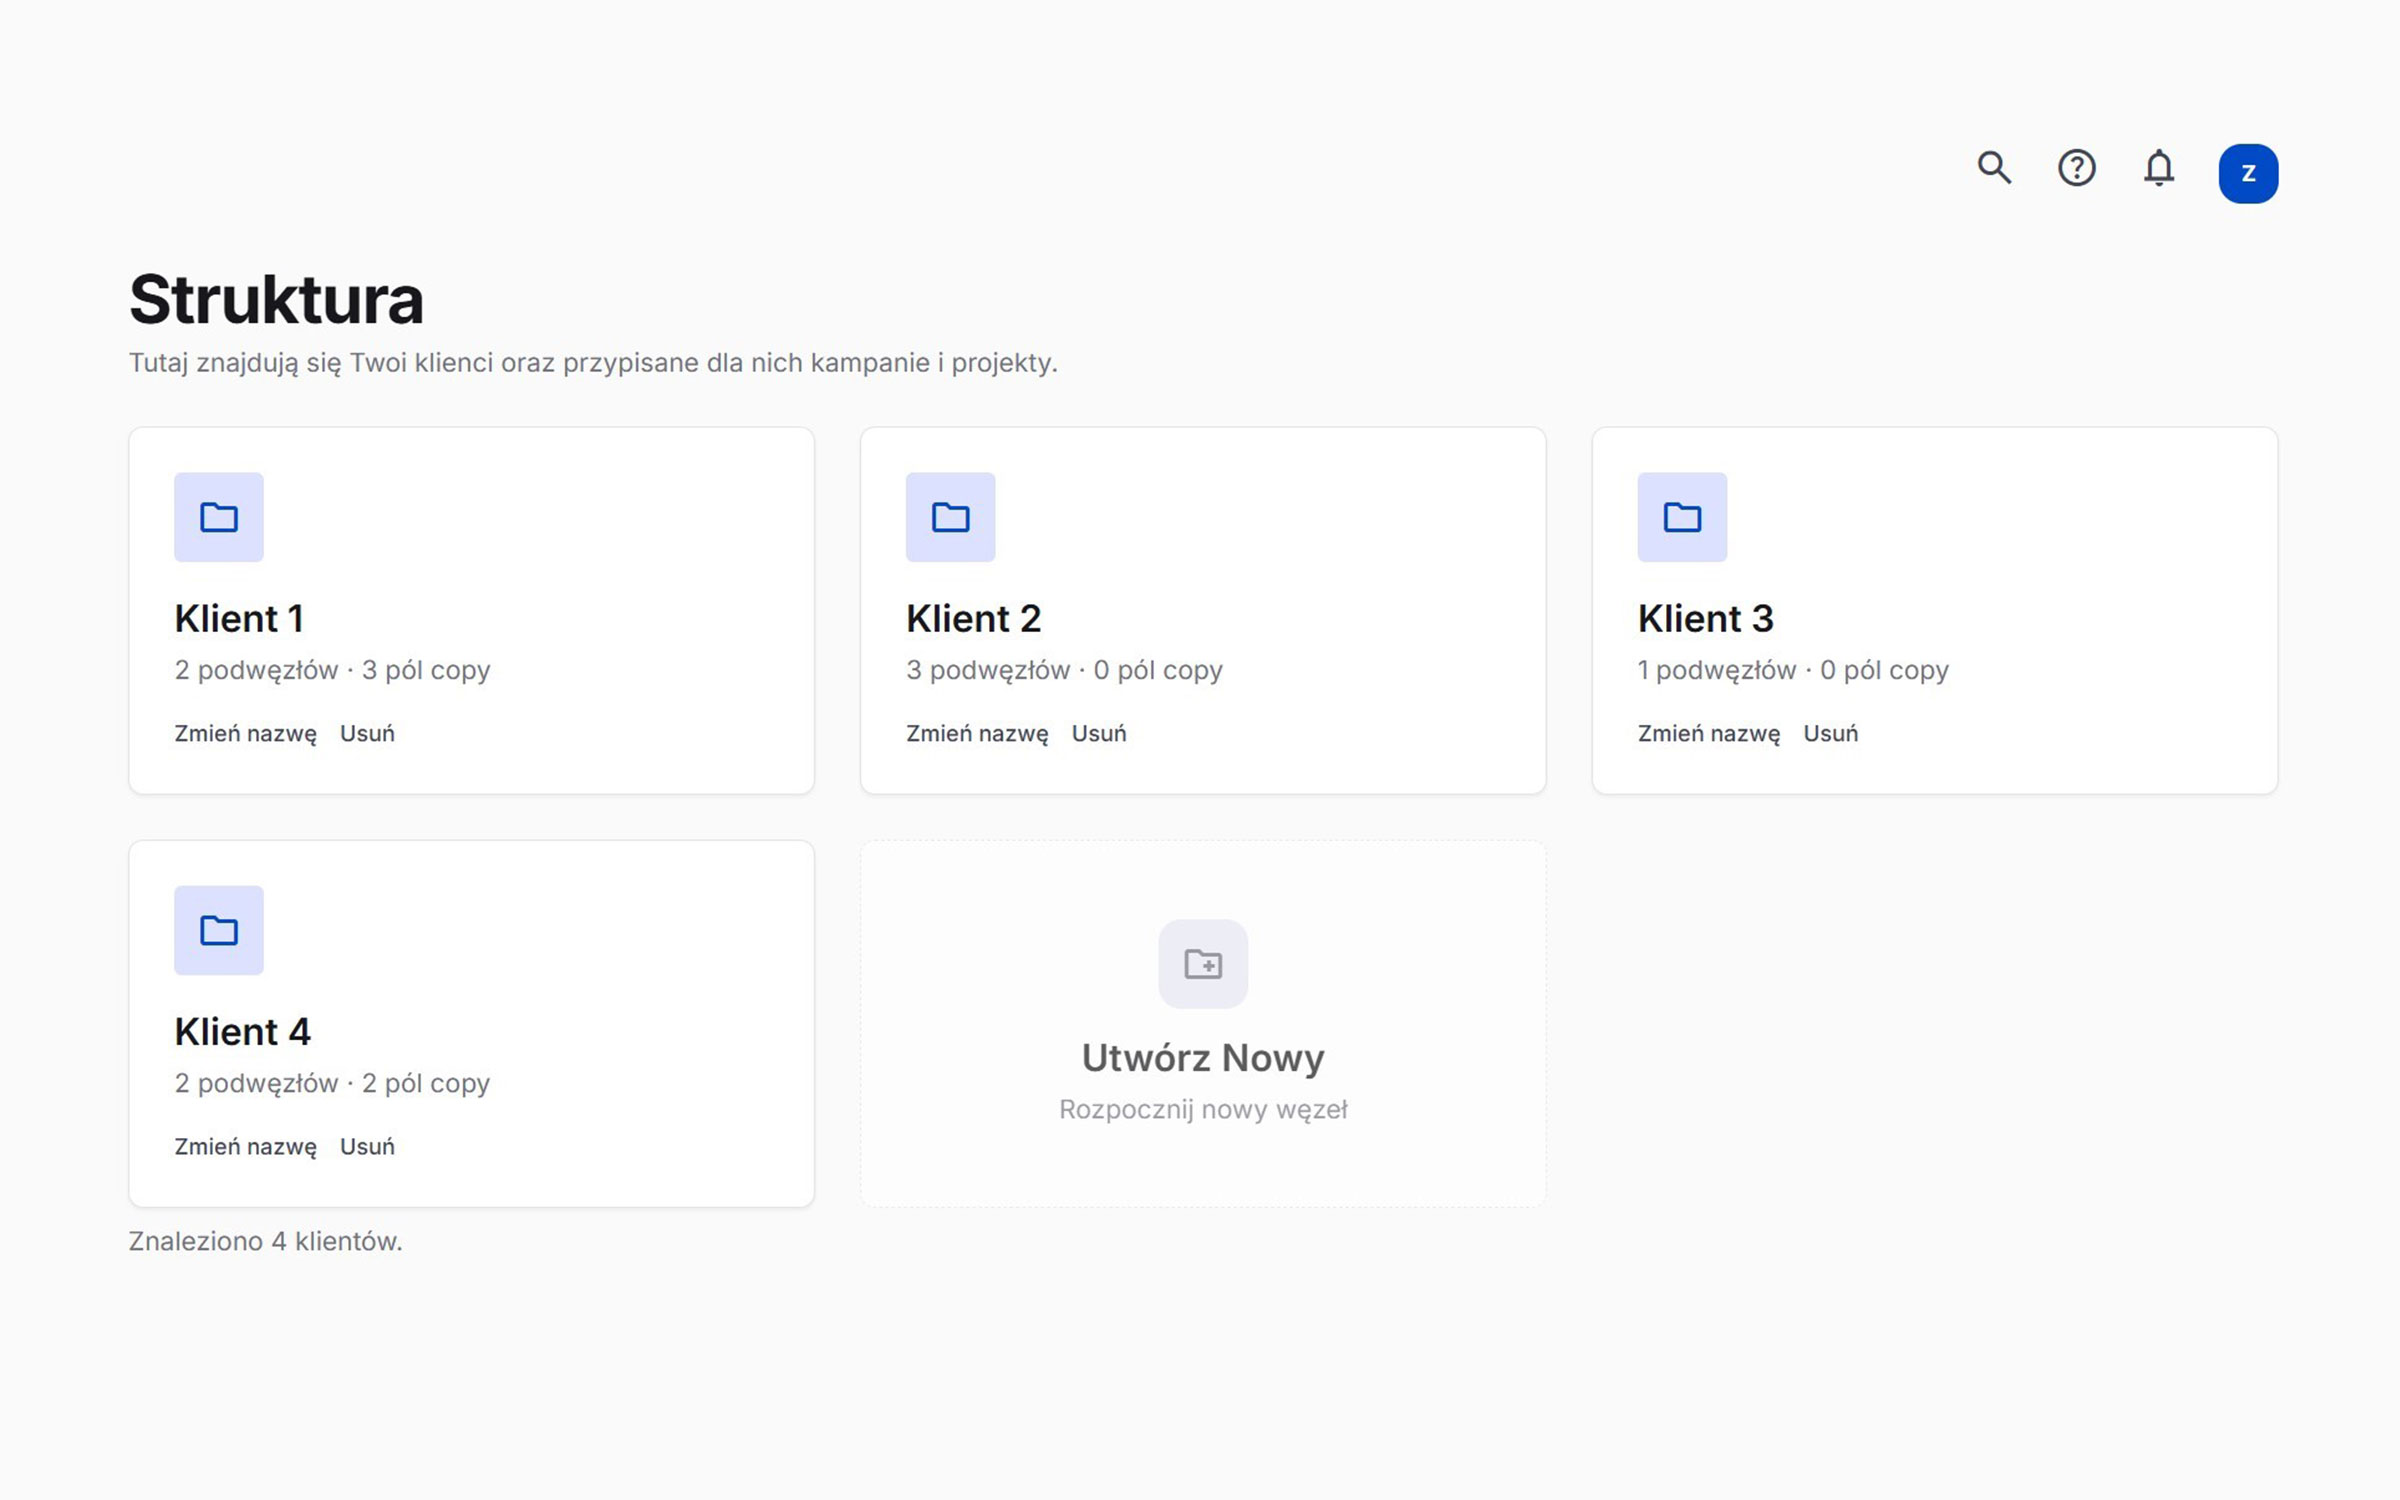The image size is (2400, 1500).
Task: Click '3 podwęzłów · 0 pól copy' text
Action: [x=1064, y=670]
